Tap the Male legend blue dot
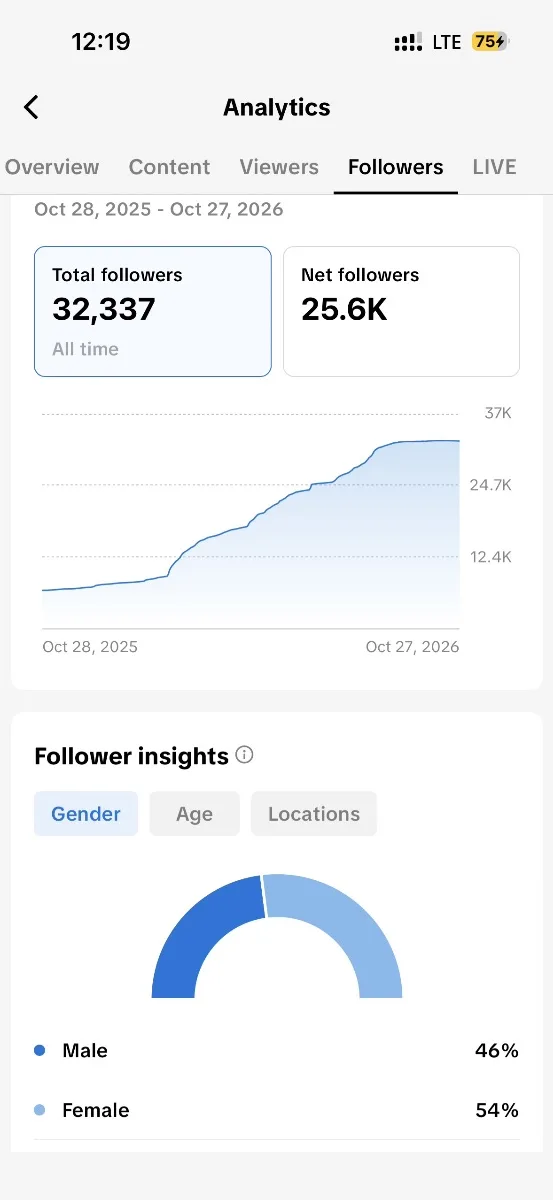Image resolution: width=553 pixels, height=1200 pixels. tap(40, 1050)
